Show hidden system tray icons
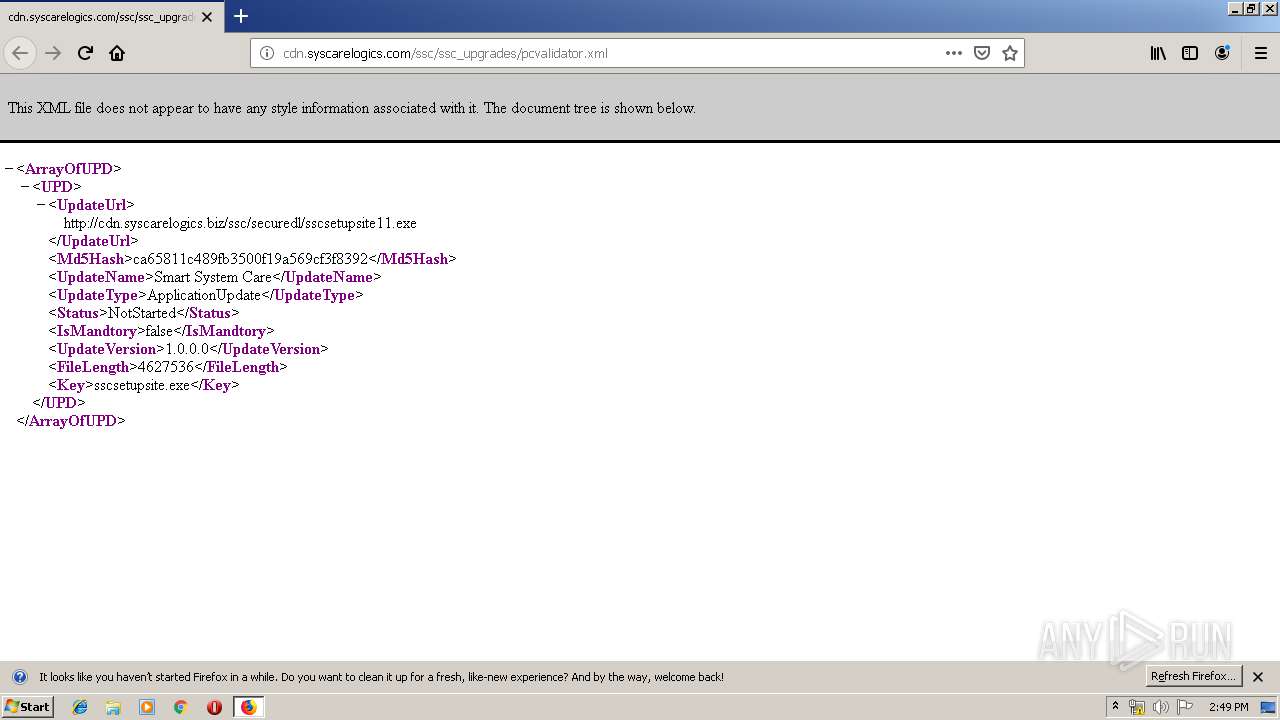The width and height of the screenshot is (1280, 720). (1115, 707)
